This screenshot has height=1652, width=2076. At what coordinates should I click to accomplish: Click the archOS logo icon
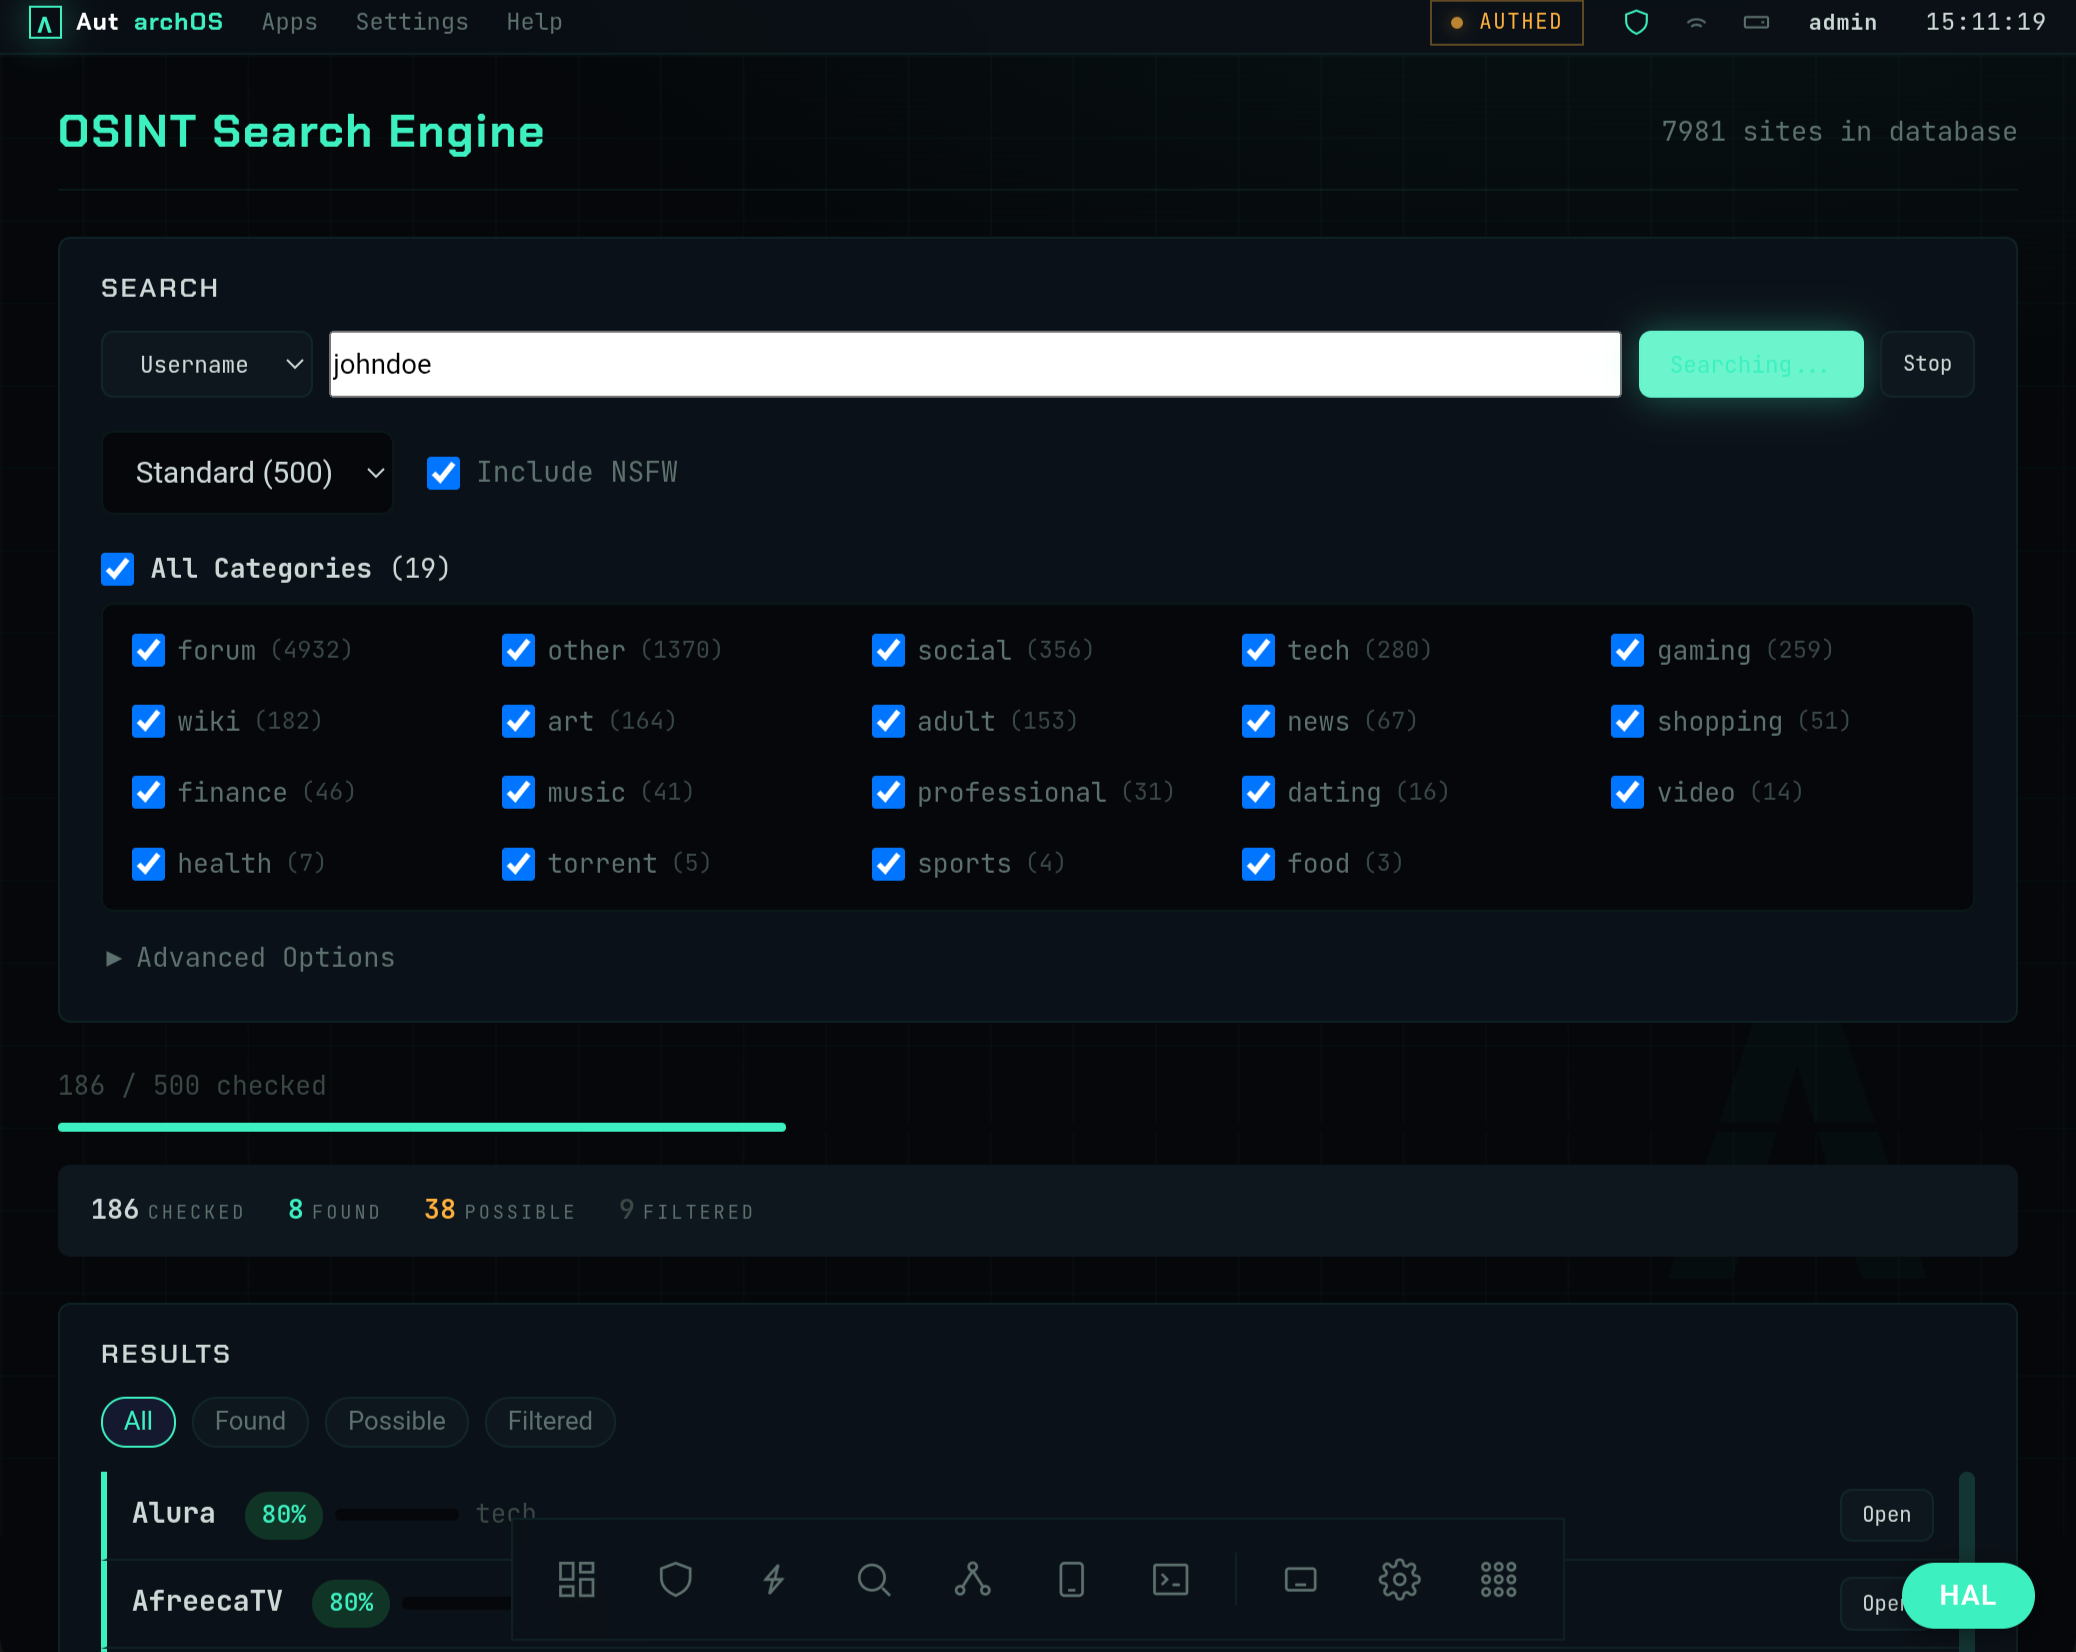45,22
